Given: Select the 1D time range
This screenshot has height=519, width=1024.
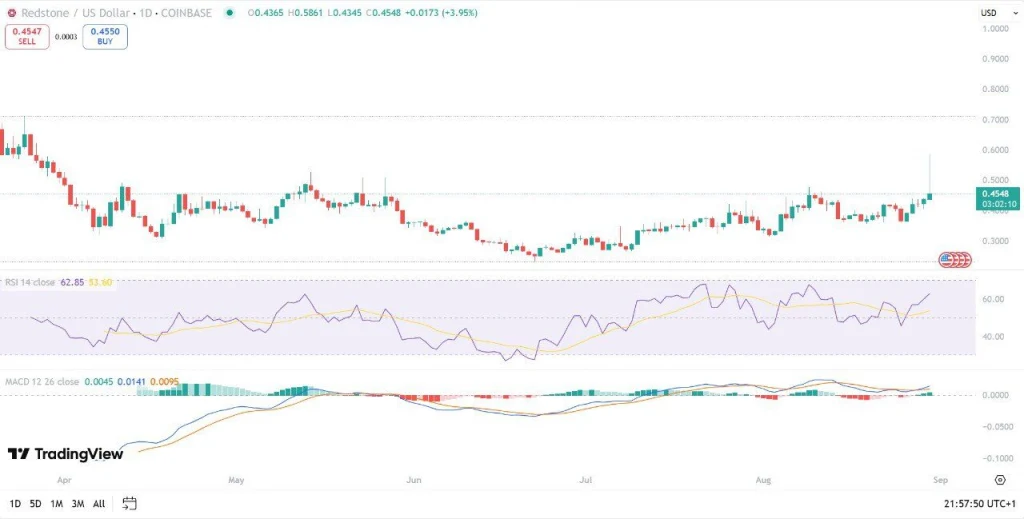Looking at the screenshot, I should pos(16,503).
